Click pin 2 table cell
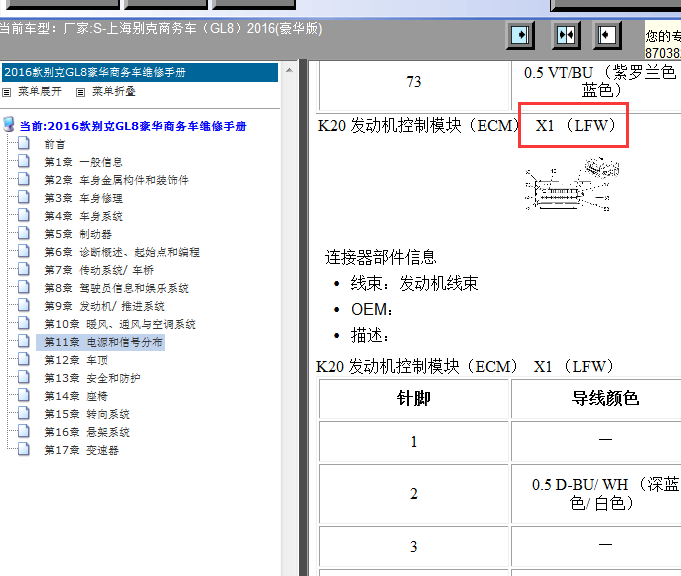The width and height of the screenshot is (681, 576). tap(414, 493)
